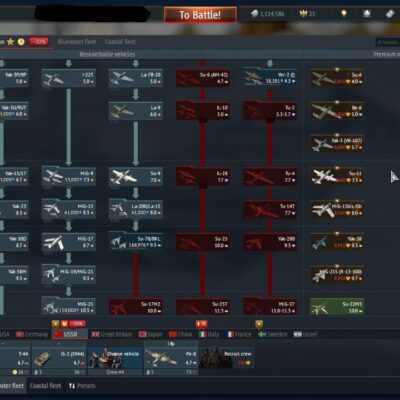This screenshot has height=400, width=400.
Task: Select the La-9 fighter card
Action: tap(136, 111)
